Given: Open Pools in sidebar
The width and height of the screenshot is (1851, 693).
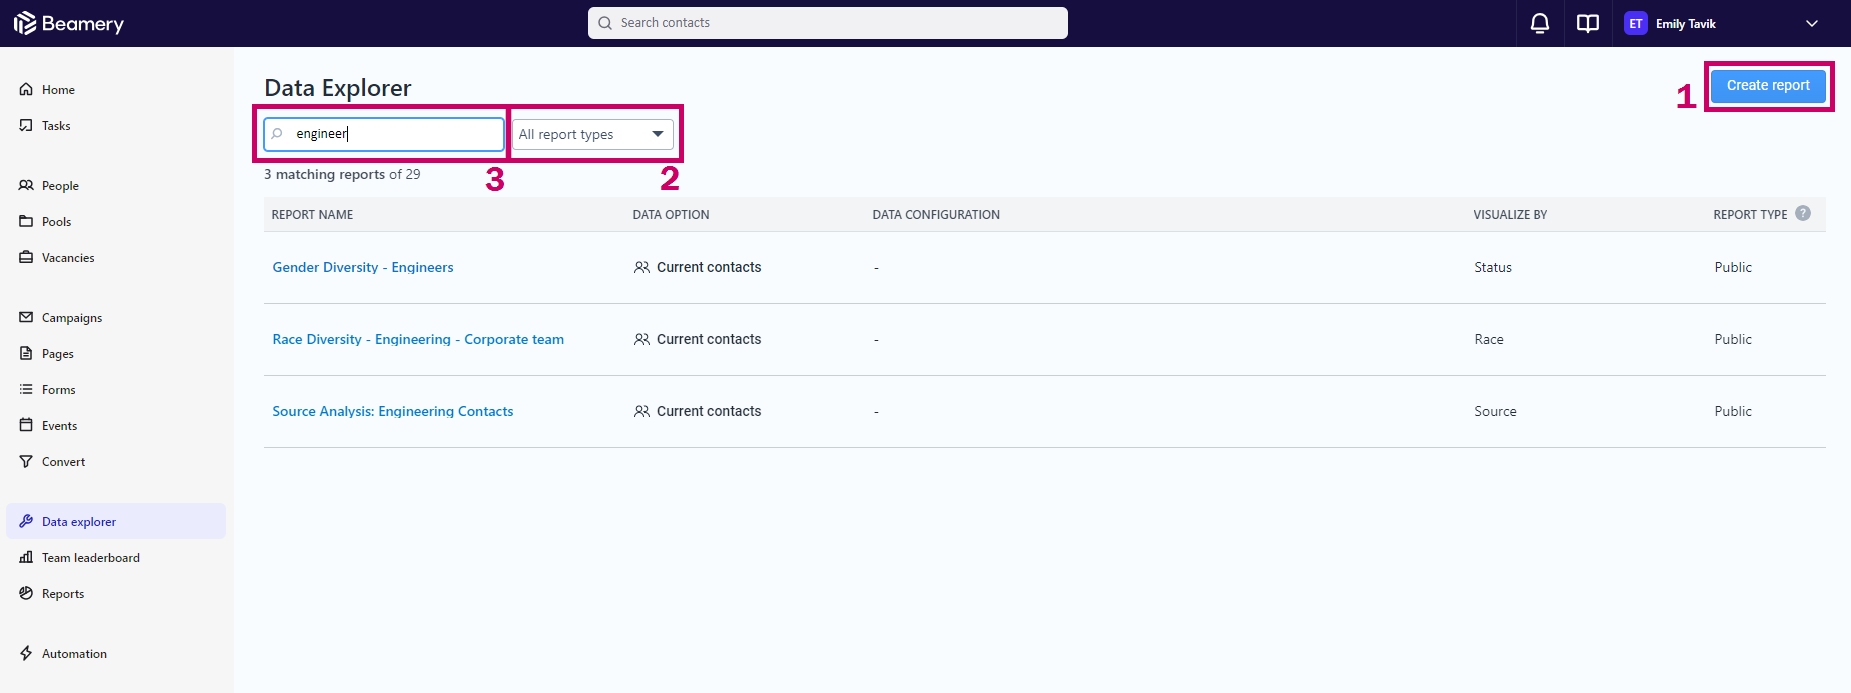Looking at the screenshot, I should (x=116, y=221).
